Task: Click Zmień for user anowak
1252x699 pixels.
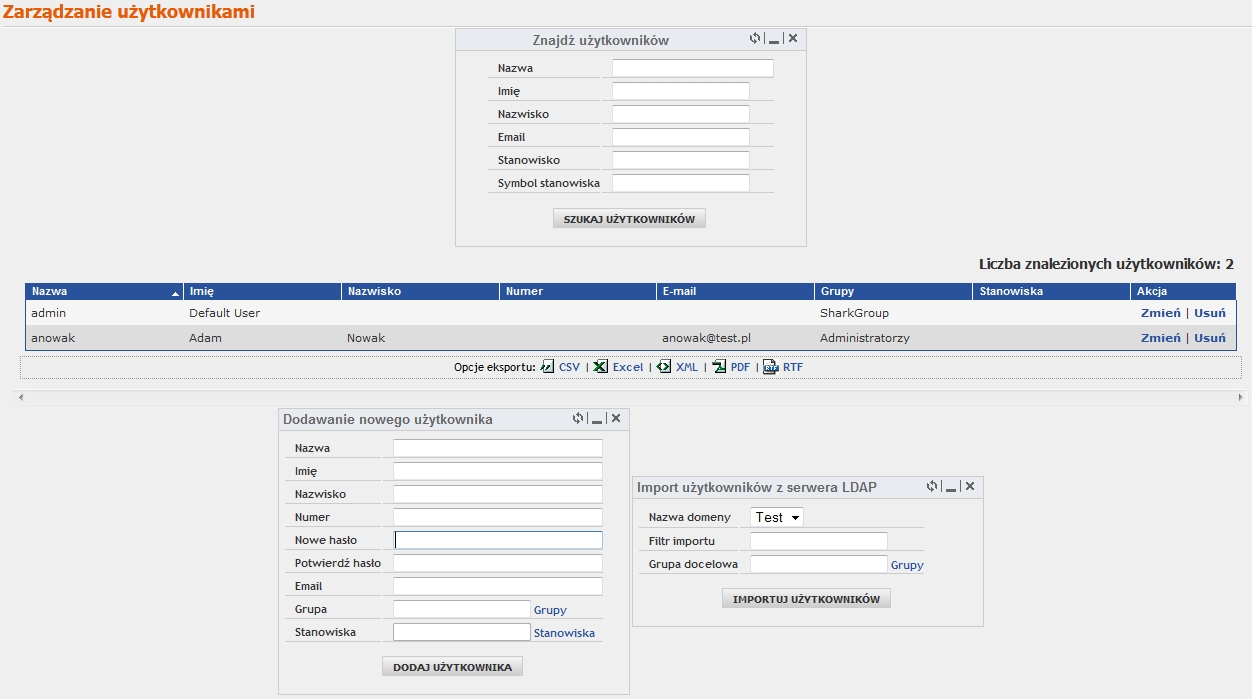Action: (x=1160, y=338)
